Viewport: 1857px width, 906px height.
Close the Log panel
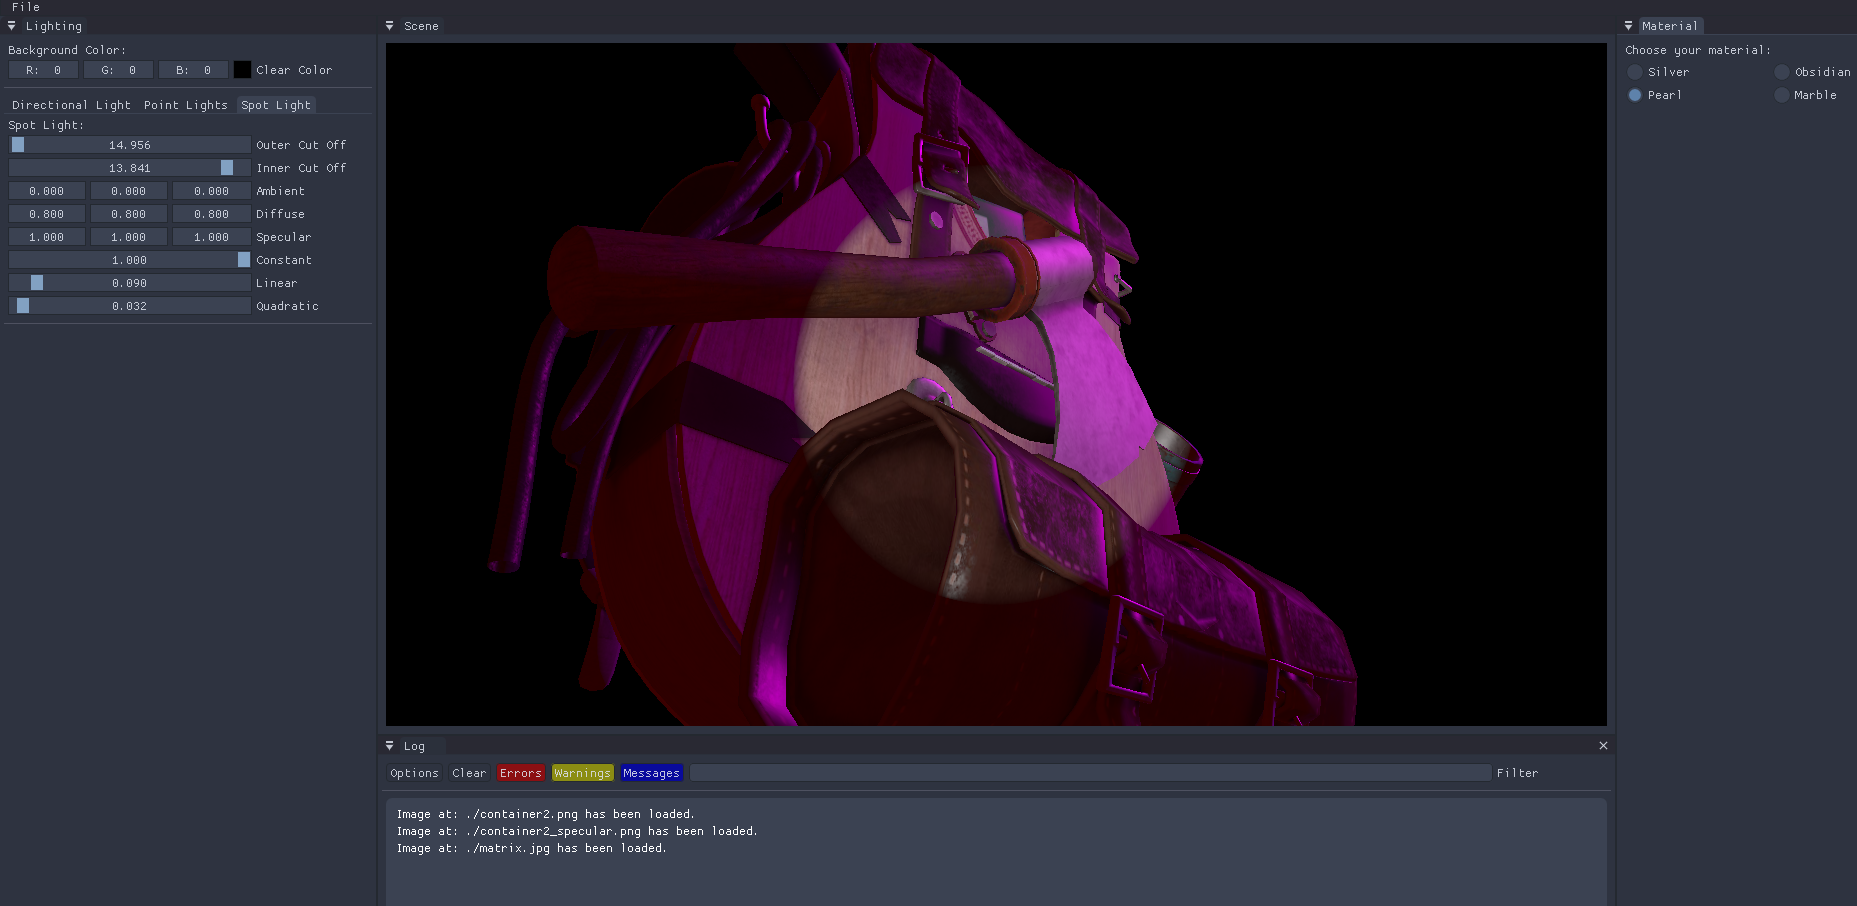point(1603,746)
